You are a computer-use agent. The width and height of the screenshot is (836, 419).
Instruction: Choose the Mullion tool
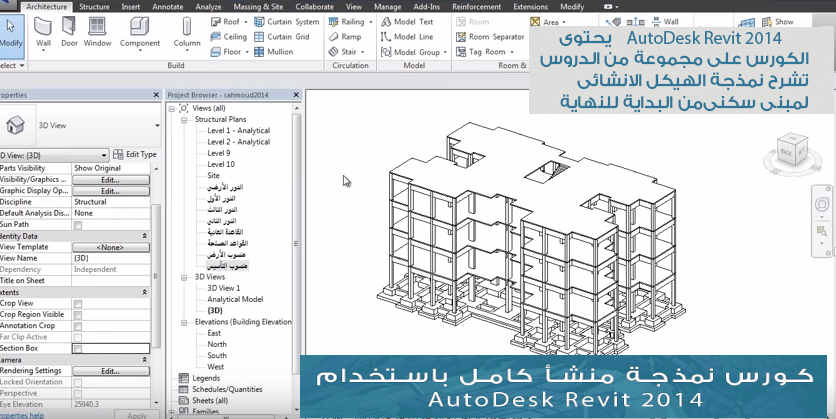(x=274, y=52)
